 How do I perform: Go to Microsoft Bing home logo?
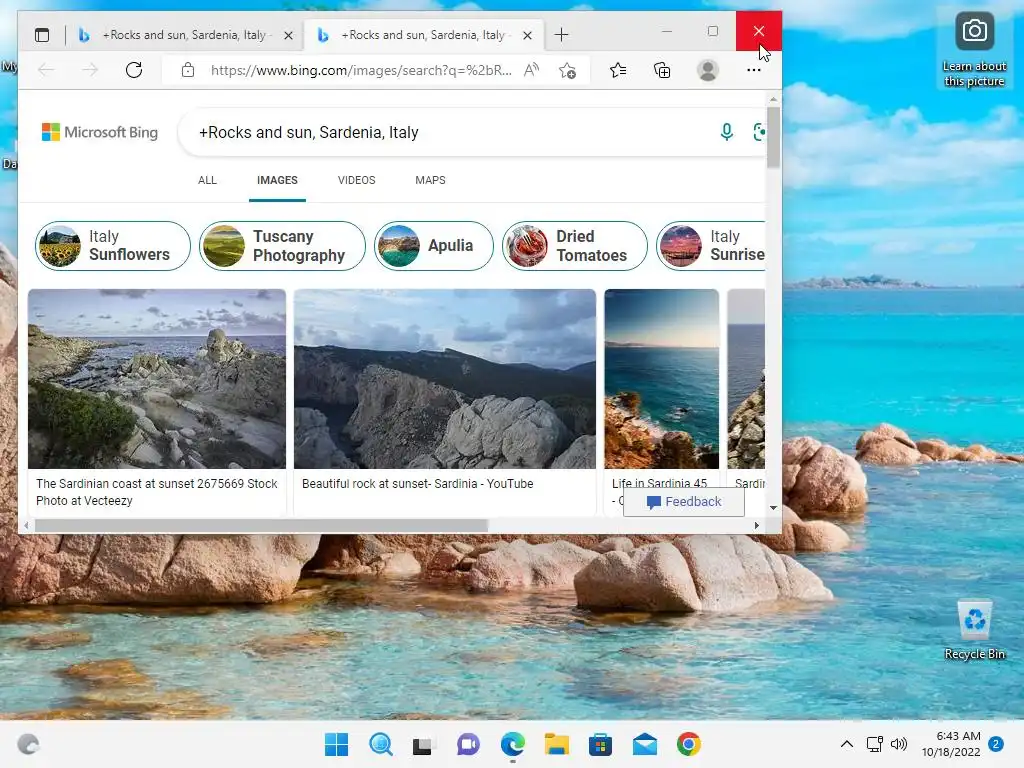tap(100, 132)
